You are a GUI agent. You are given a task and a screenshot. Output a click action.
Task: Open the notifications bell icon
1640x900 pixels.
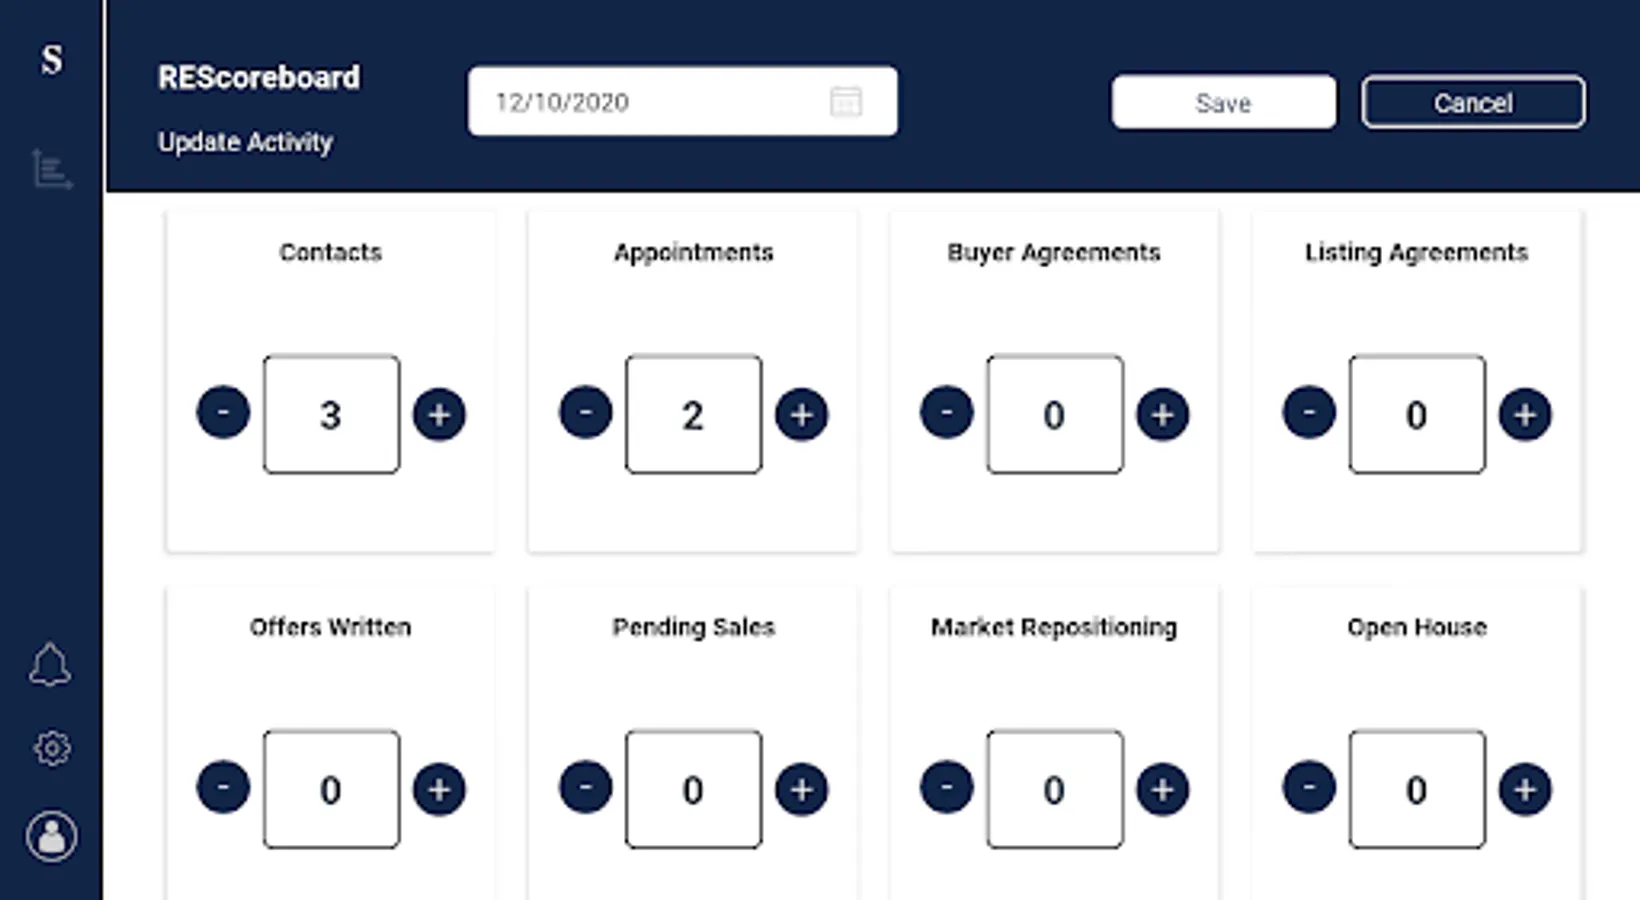pyautogui.click(x=50, y=665)
